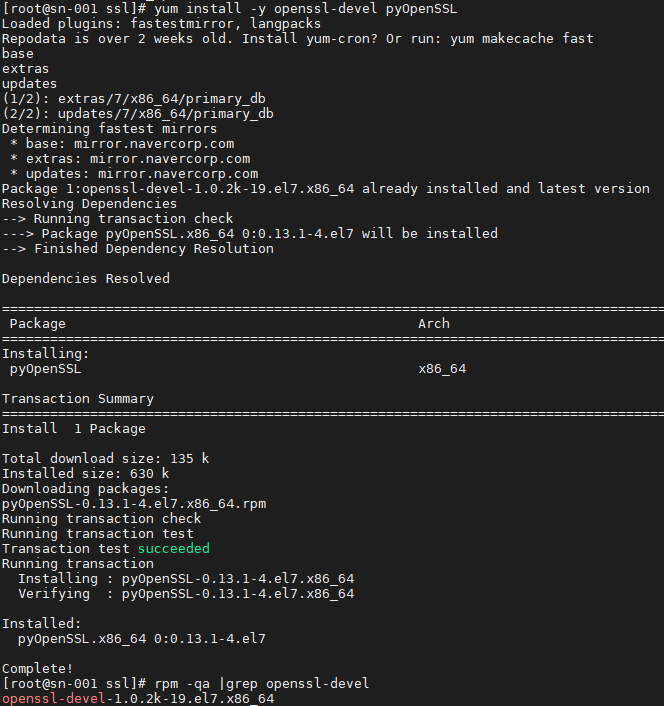Click the pyOpenSSL rpm filename under downloads
This screenshot has width=664, height=706.
(x=134, y=504)
